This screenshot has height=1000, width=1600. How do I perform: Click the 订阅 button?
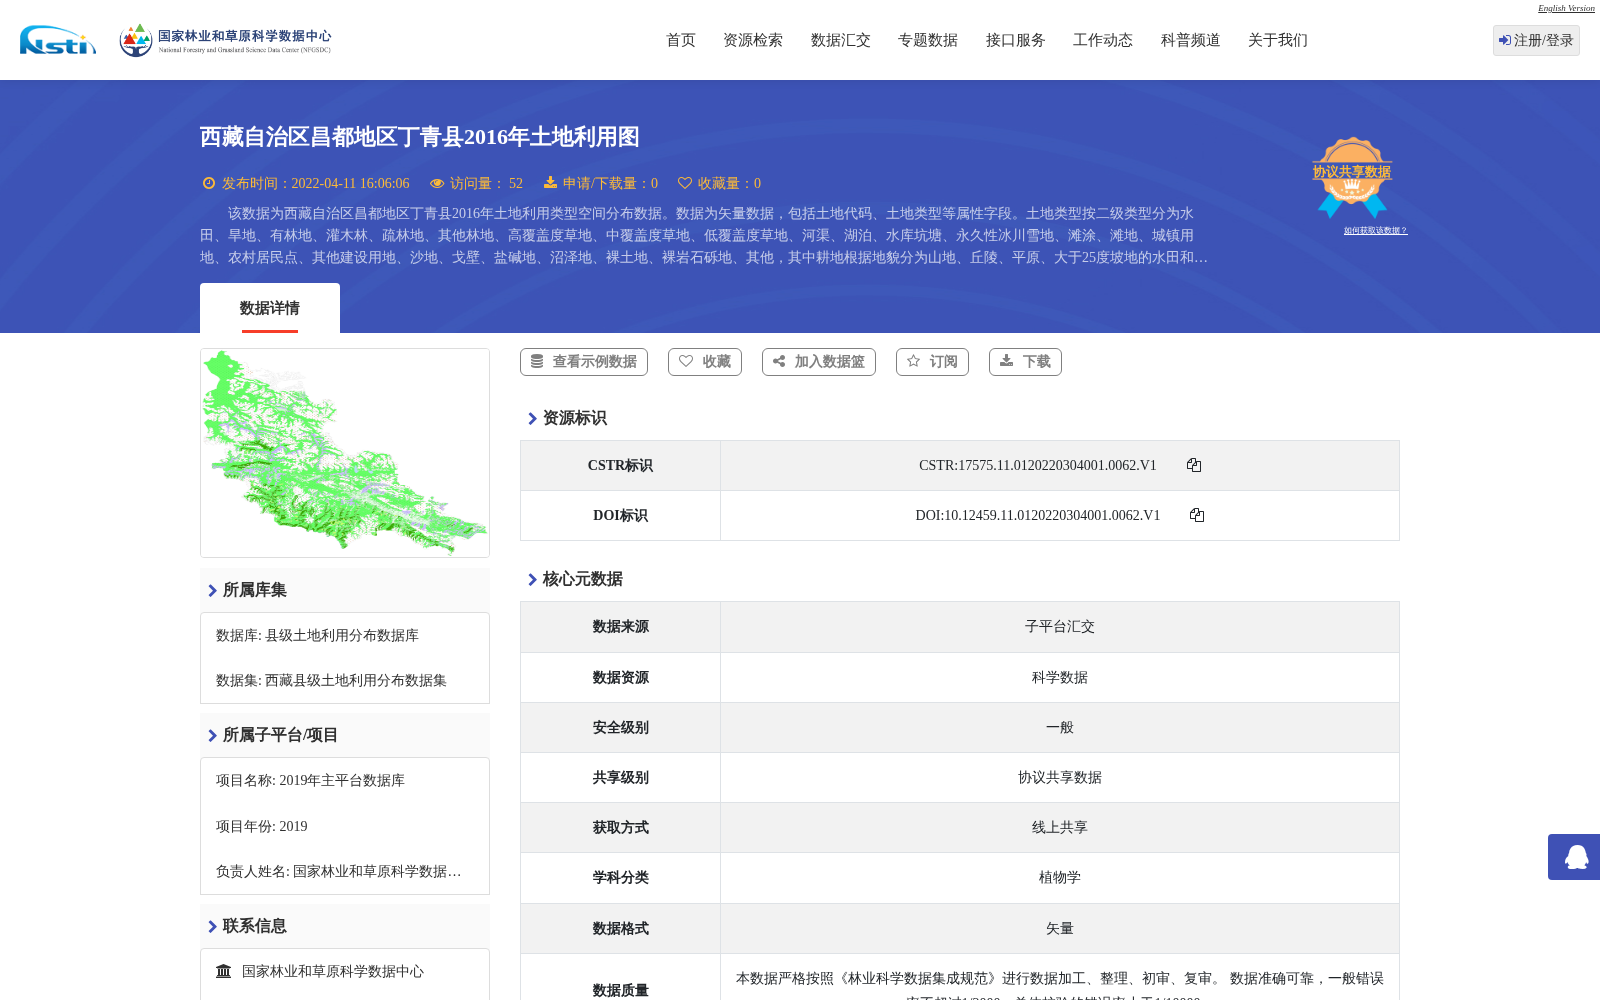tap(933, 362)
